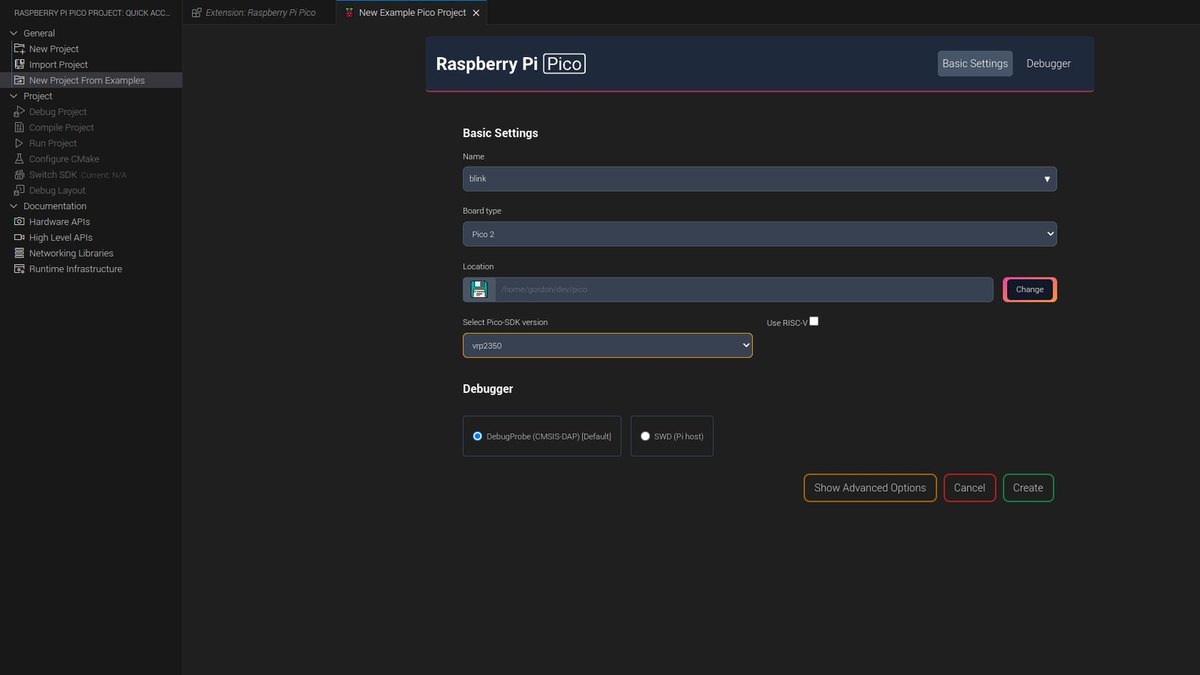Screen dimensions: 1200x675
Task: Click the Configure CMake flask icon
Action: tap(19, 159)
